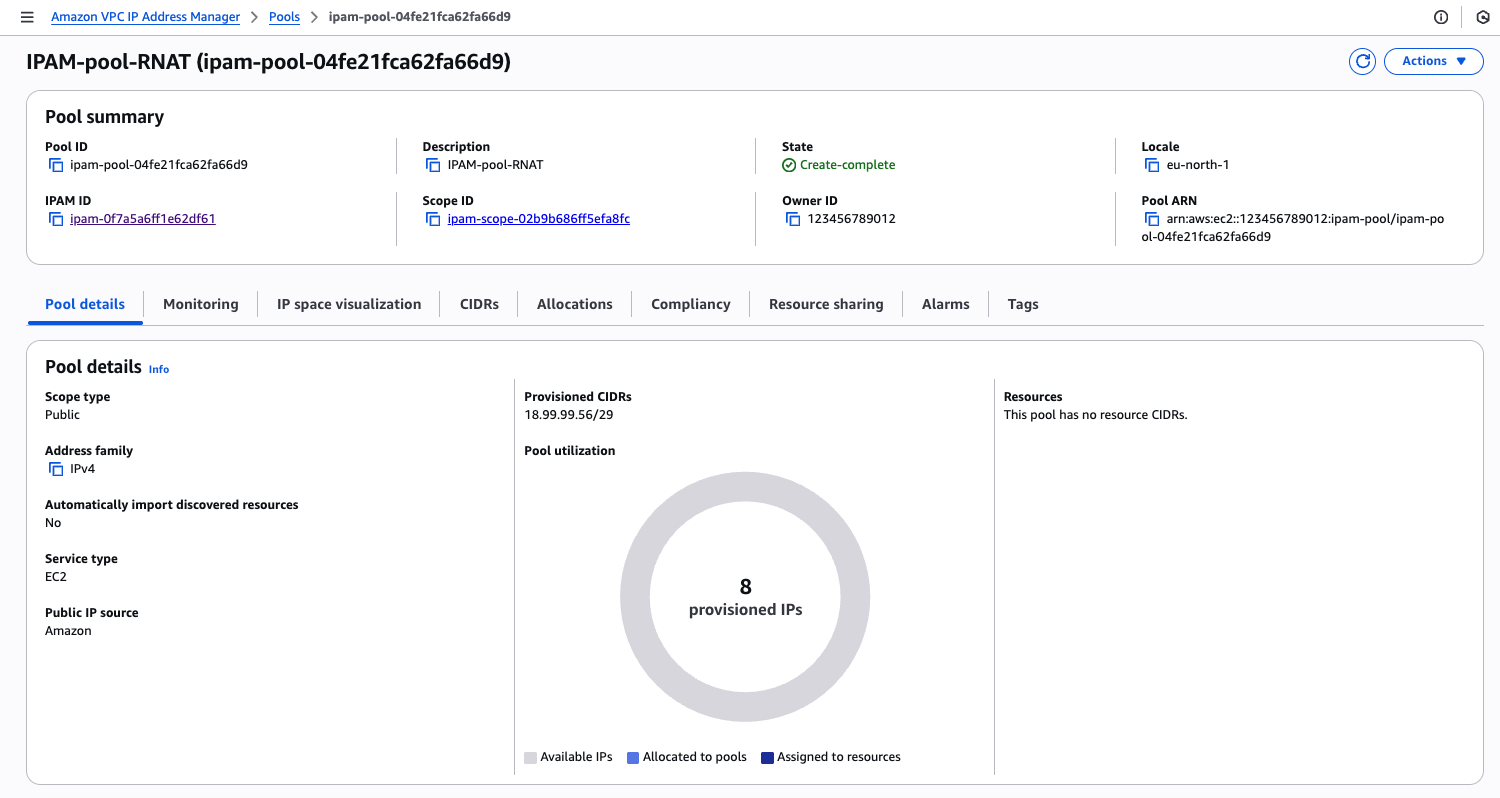Screen dimensions: 1500x798
Task: Go to the Allocations tab
Action: point(574,304)
